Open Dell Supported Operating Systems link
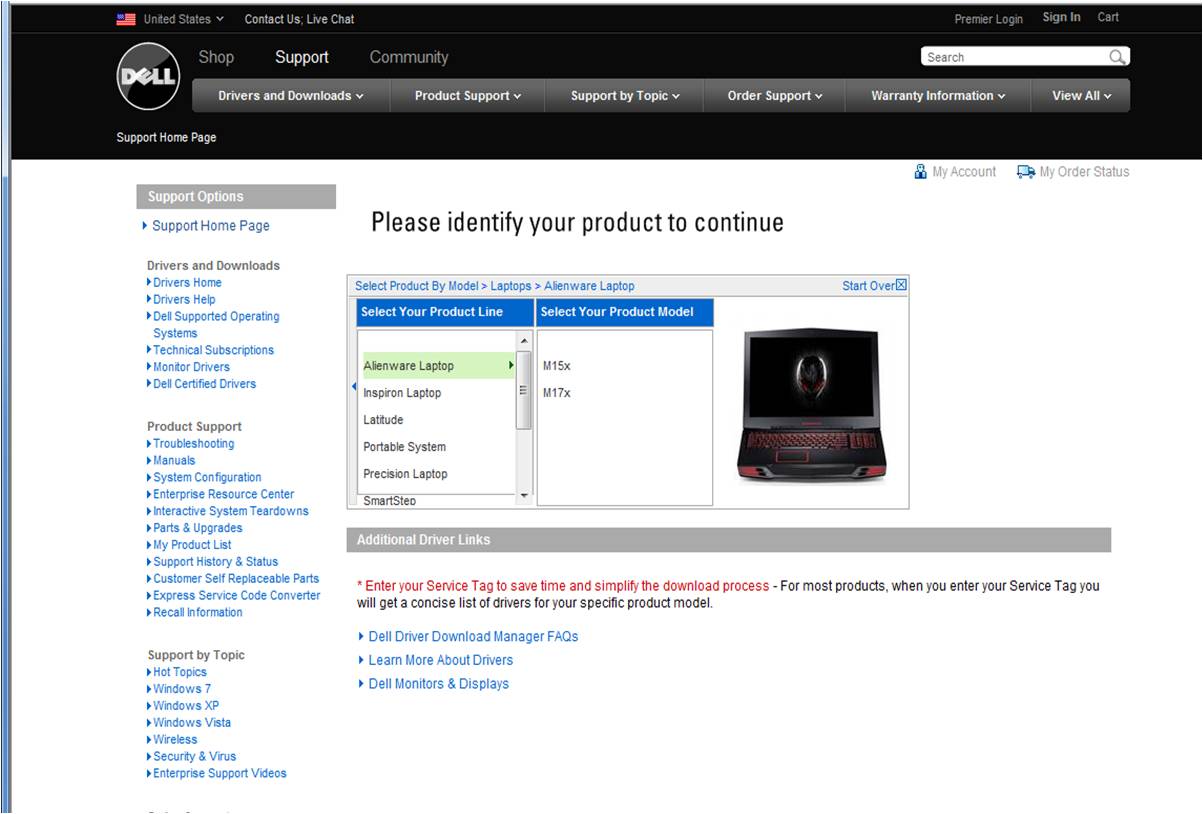This screenshot has height=814, width=1203. (216, 325)
